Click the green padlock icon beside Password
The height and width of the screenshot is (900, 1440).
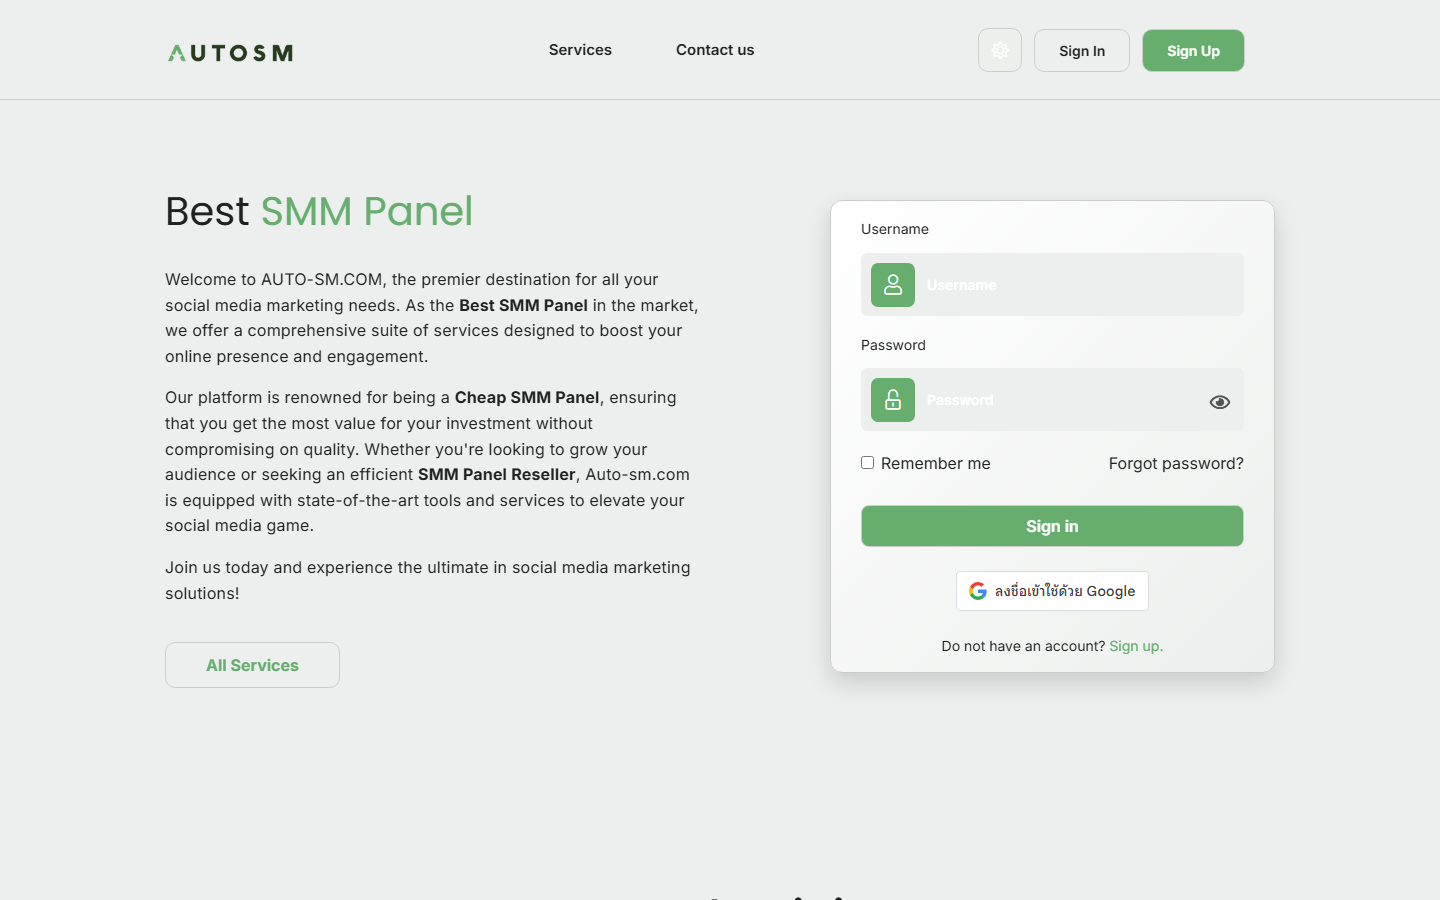point(892,400)
